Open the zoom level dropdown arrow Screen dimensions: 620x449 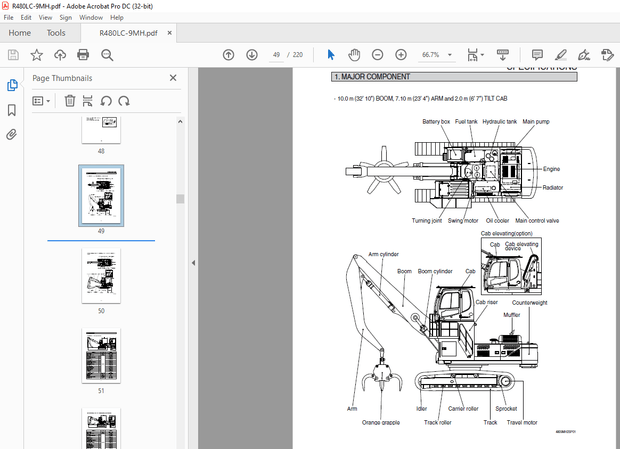click(450, 55)
